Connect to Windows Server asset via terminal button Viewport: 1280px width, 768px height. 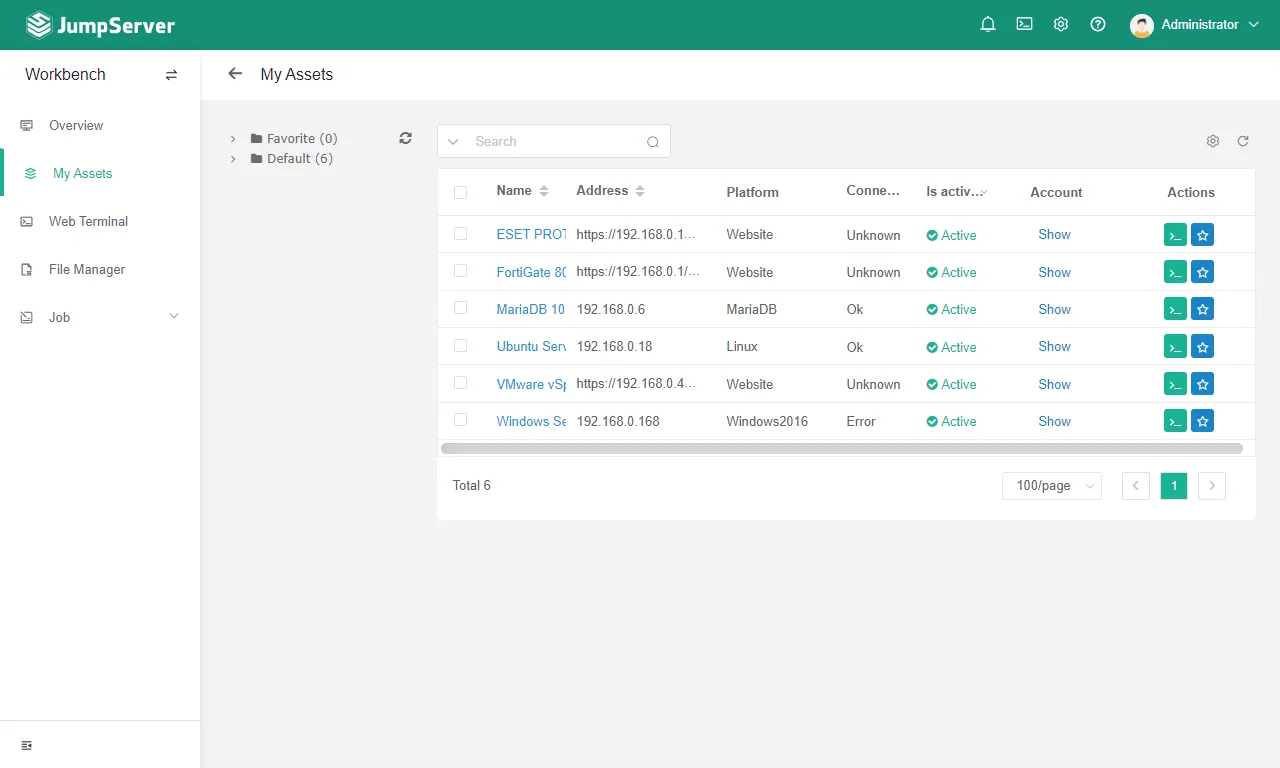tap(1175, 421)
